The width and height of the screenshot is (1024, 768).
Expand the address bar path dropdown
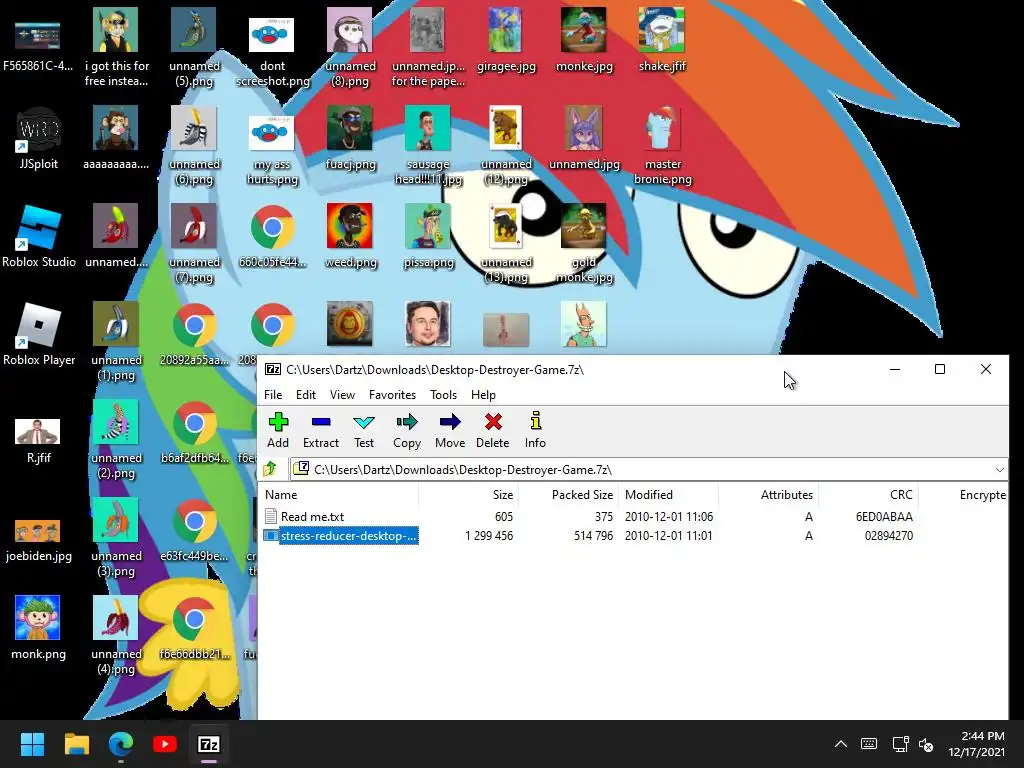(999, 470)
